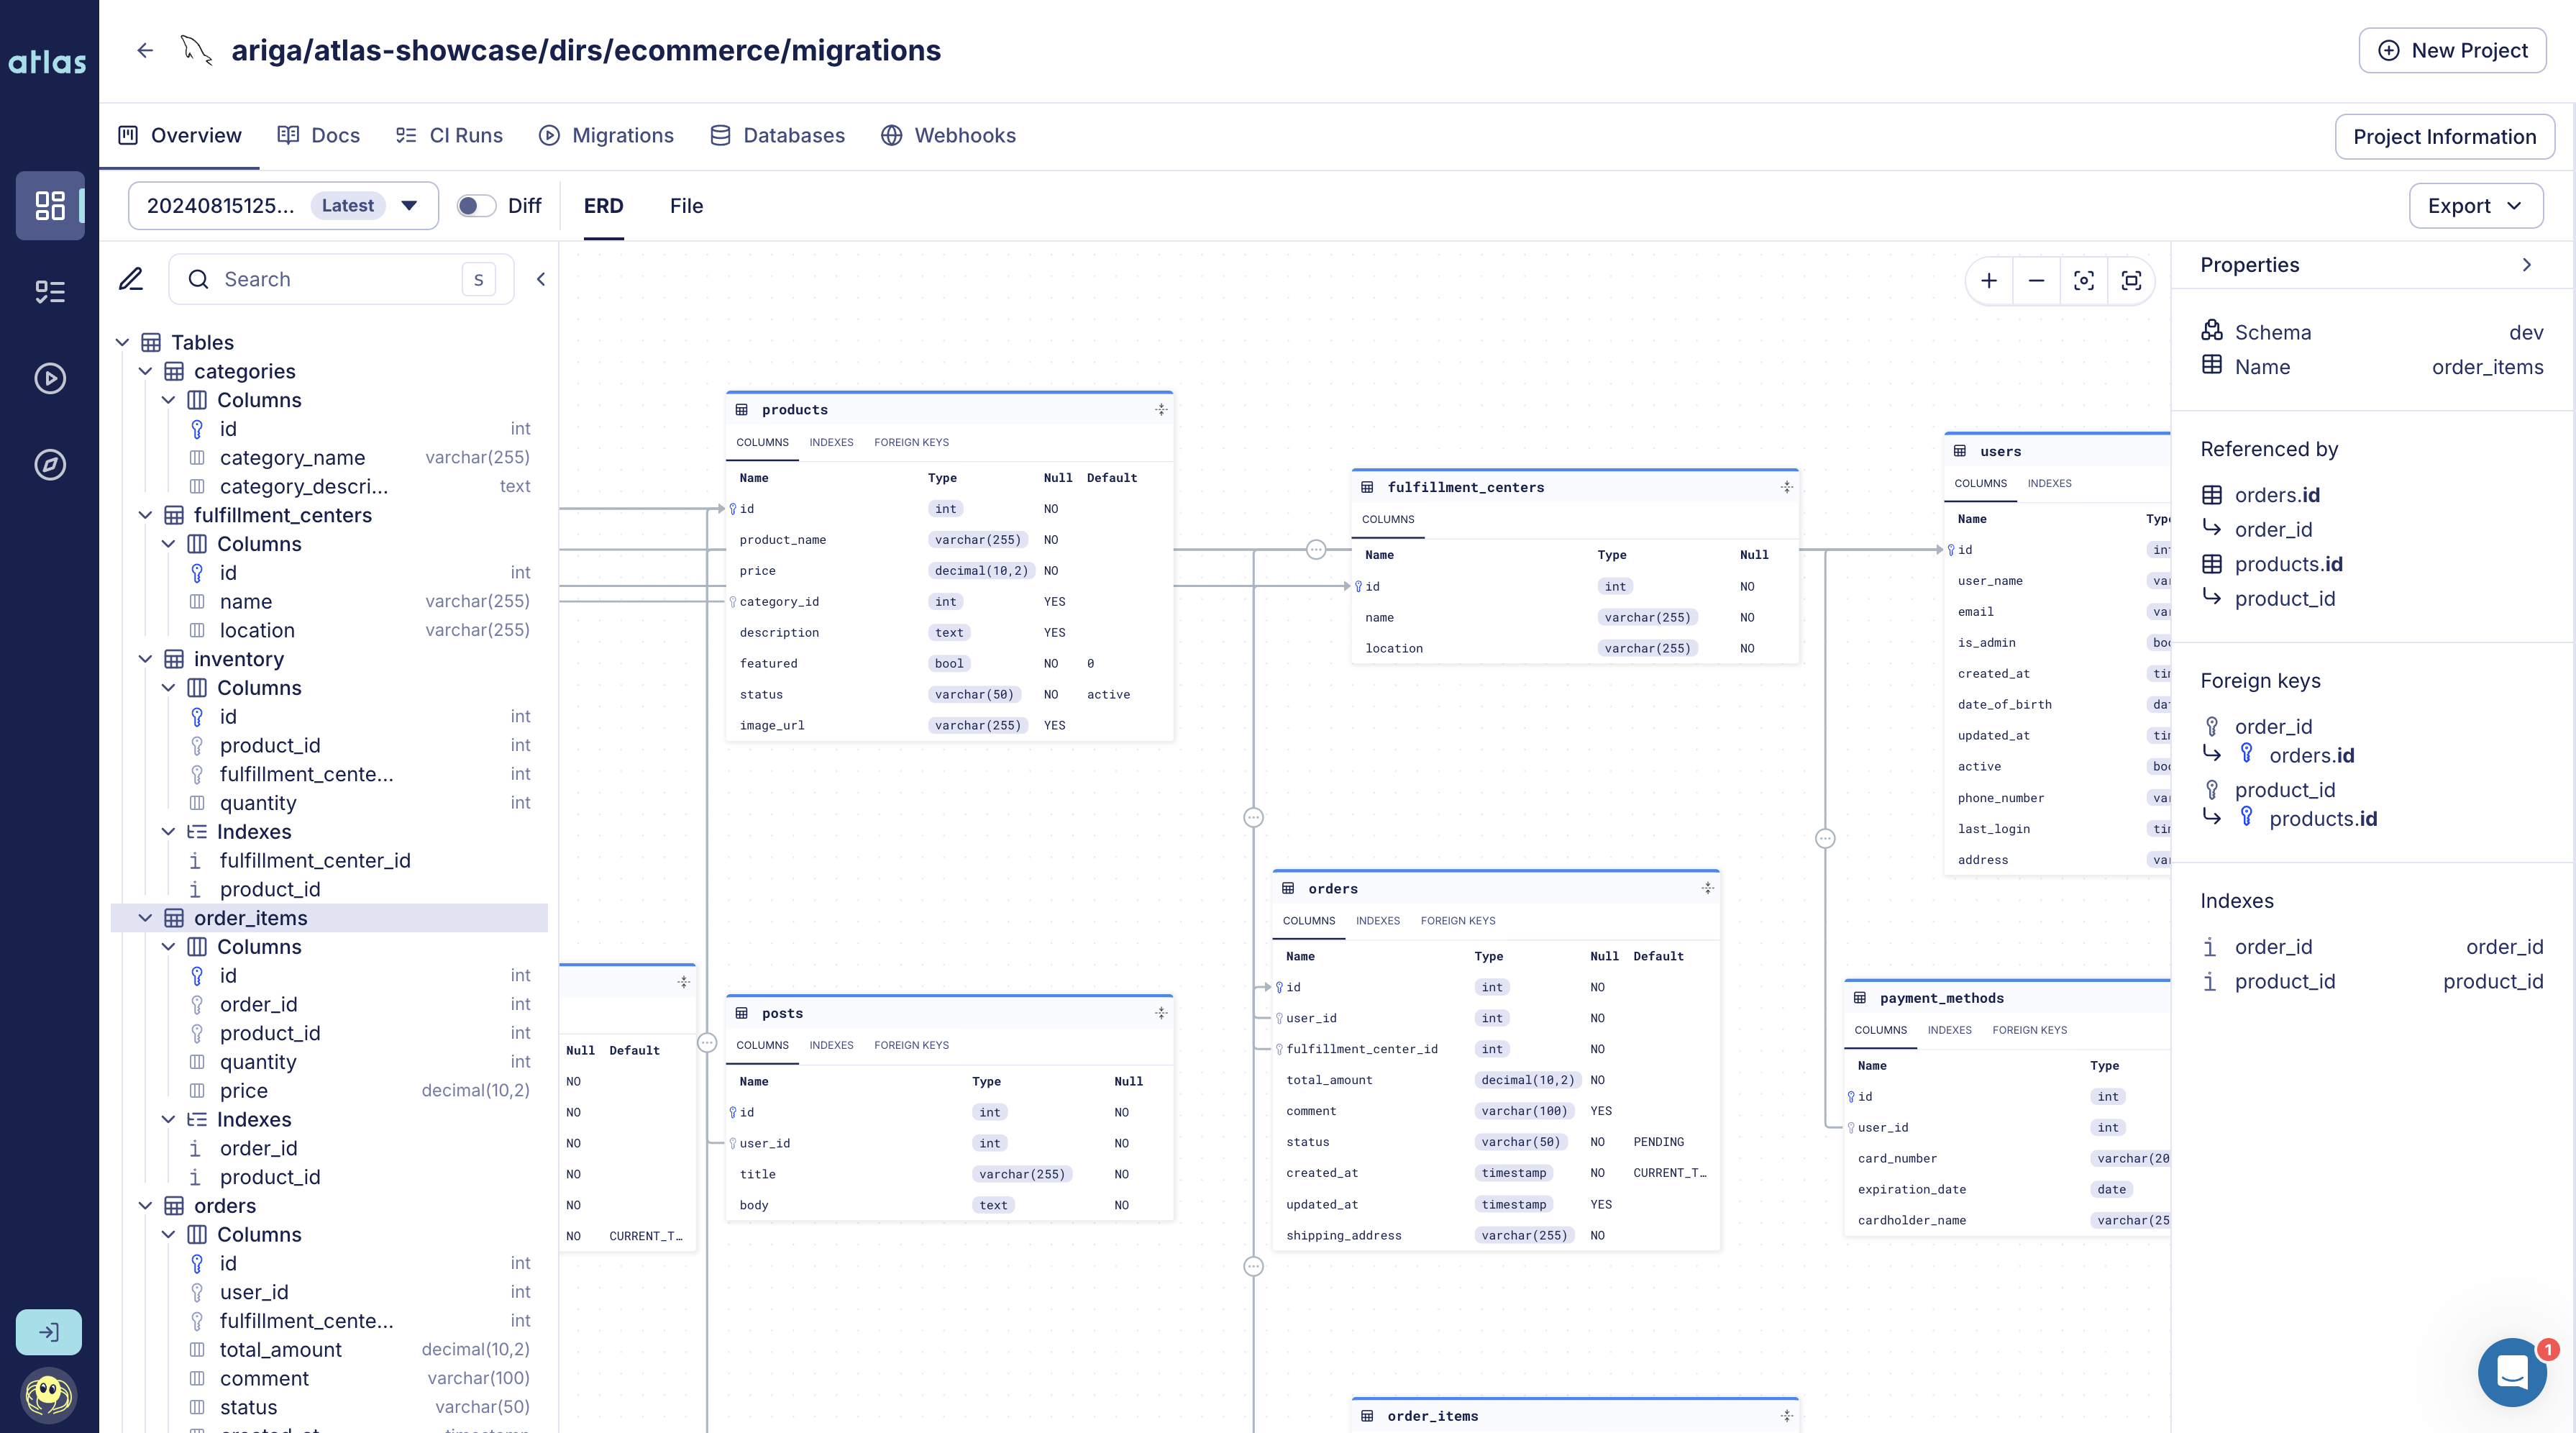Collapse the Properties panel chevron

(2526, 265)
